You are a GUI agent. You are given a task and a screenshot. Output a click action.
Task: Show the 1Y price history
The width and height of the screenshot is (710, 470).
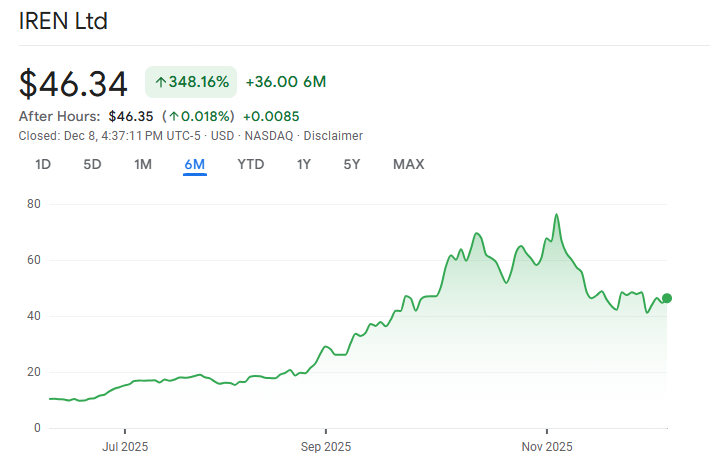304,164
